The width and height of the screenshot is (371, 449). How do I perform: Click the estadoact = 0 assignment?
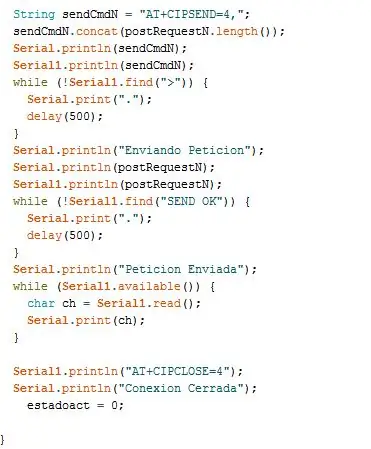[75, 405]
